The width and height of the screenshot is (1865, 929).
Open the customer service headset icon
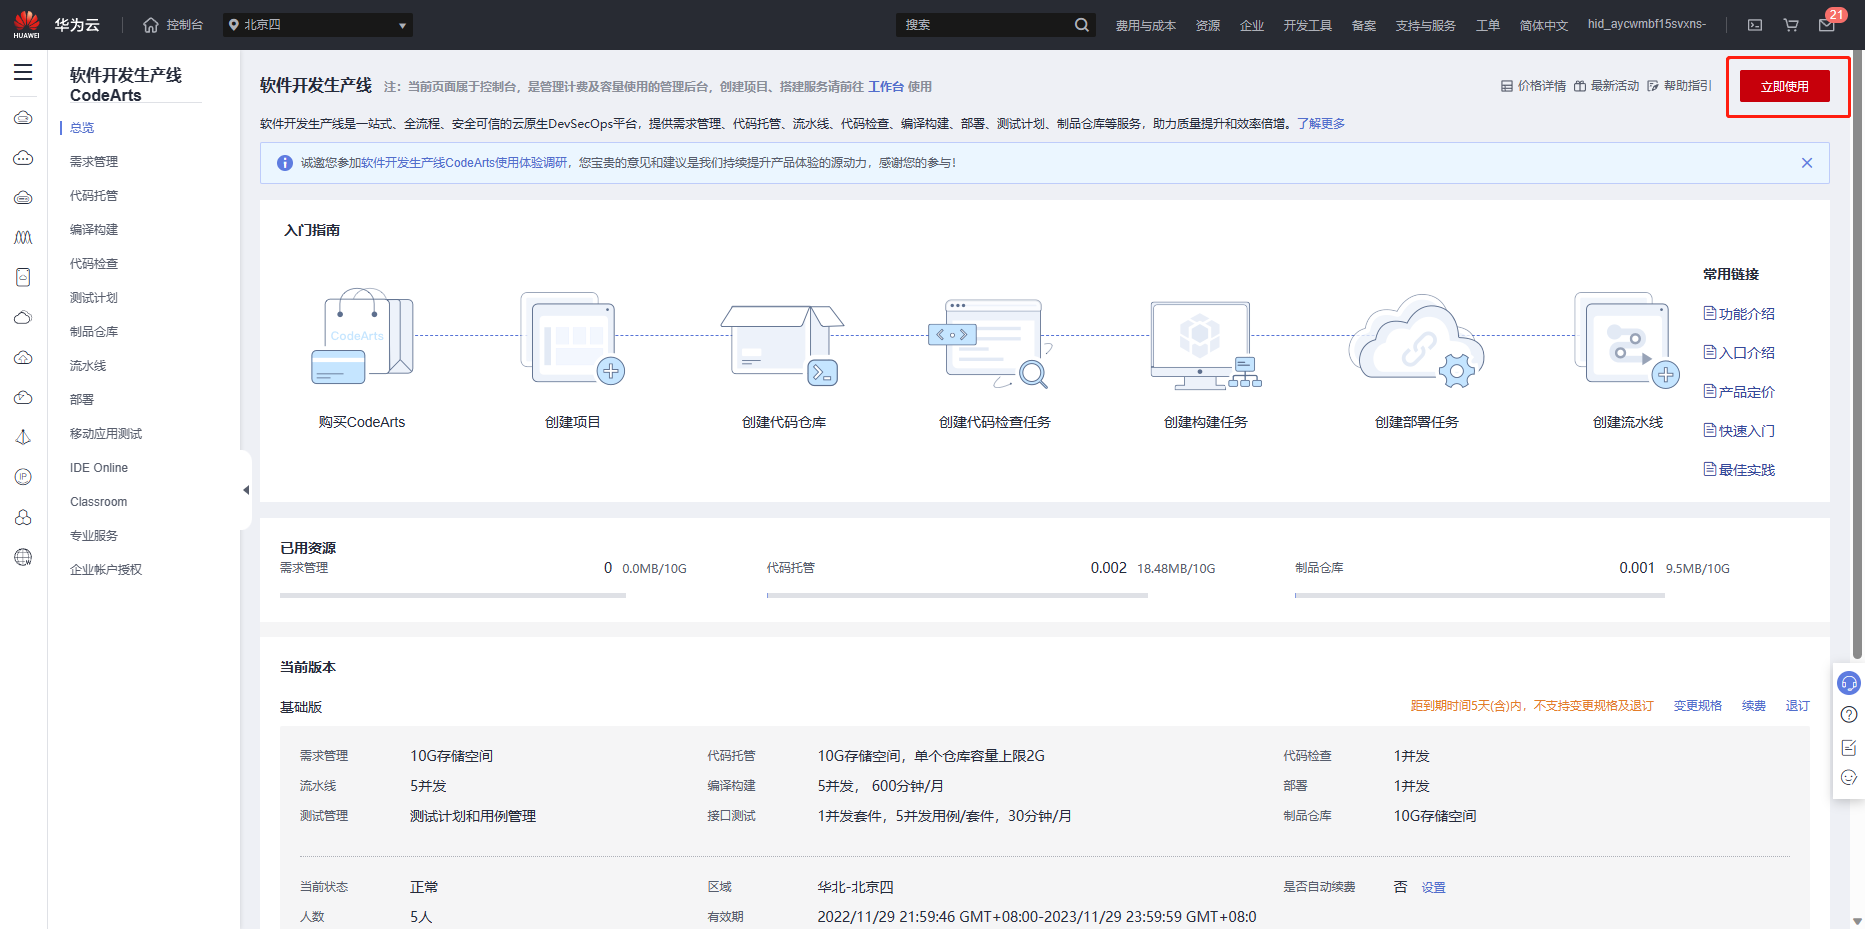[1849, 683]
